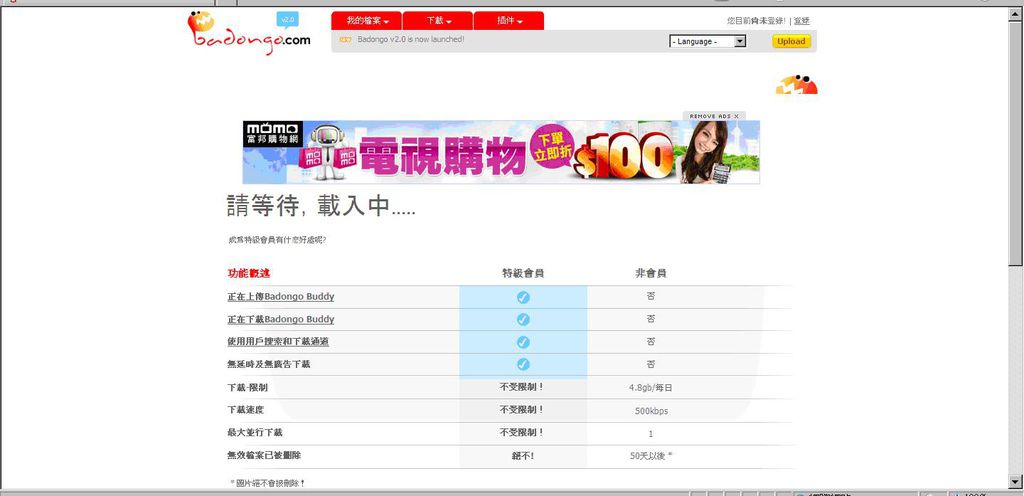The height and width of the screenshot is (496, 1024).
Task: Click 否 in 無延時及無廣告下載 row
Action: click(x=651, y=364)
